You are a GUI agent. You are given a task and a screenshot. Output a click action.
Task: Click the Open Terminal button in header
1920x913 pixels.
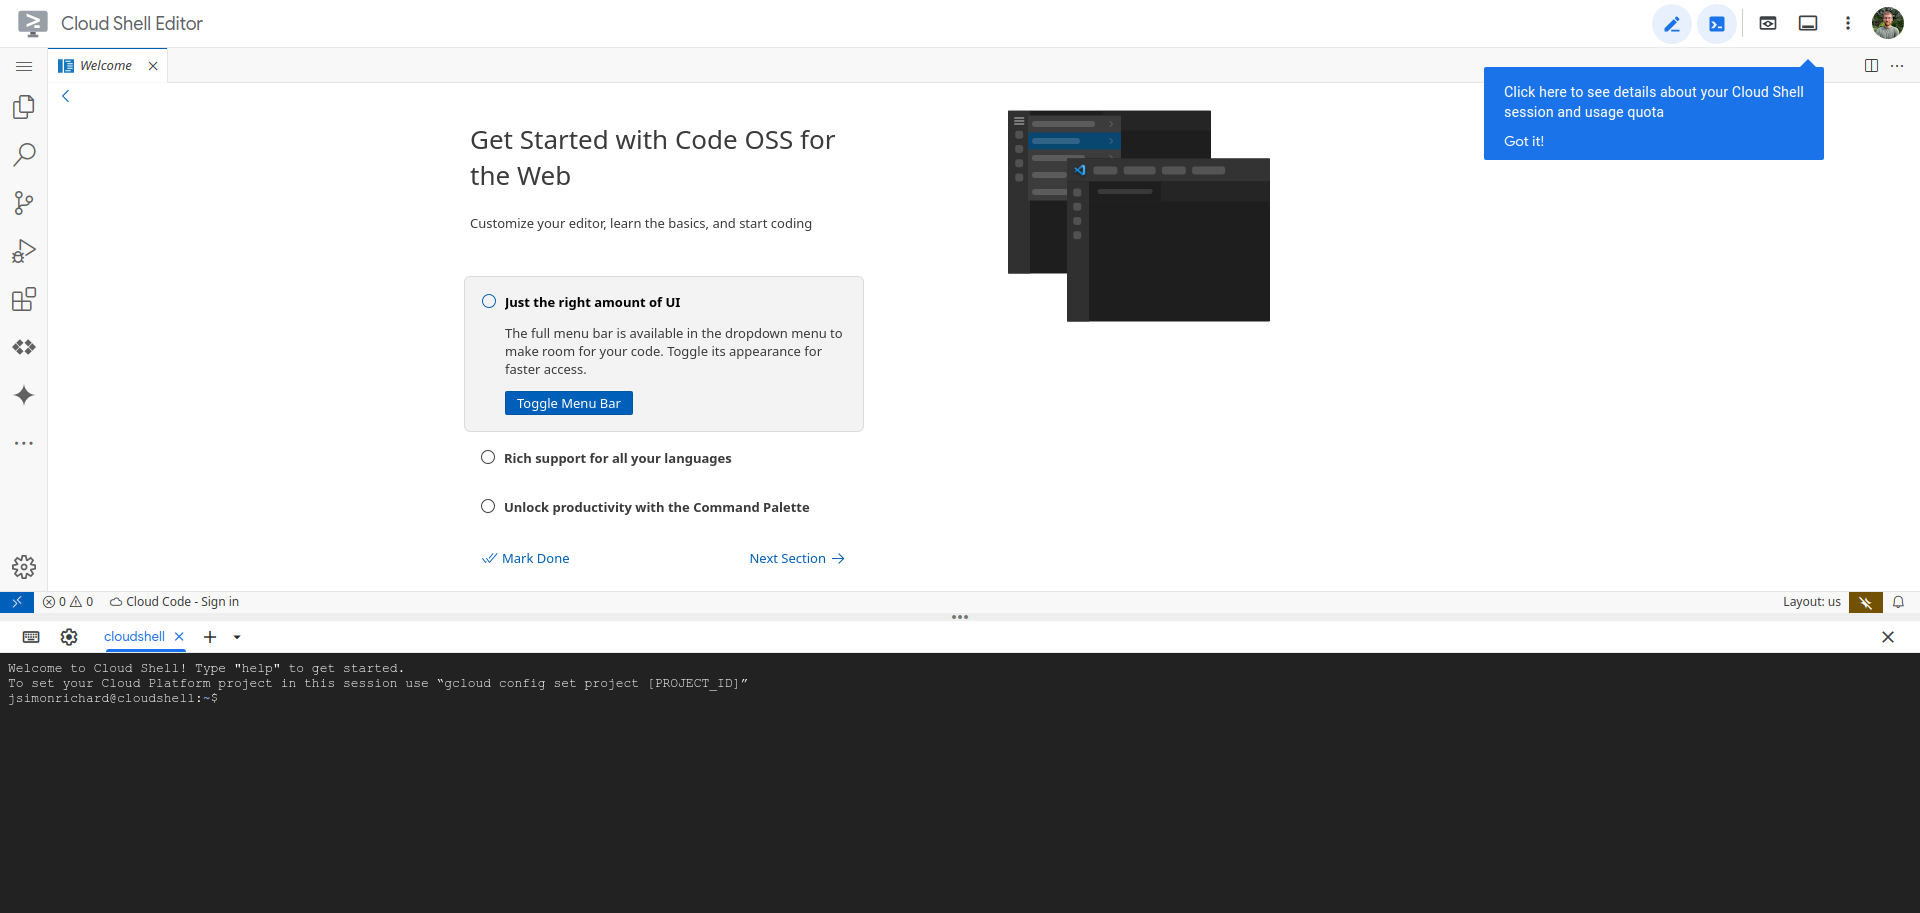click(1717, 24)
